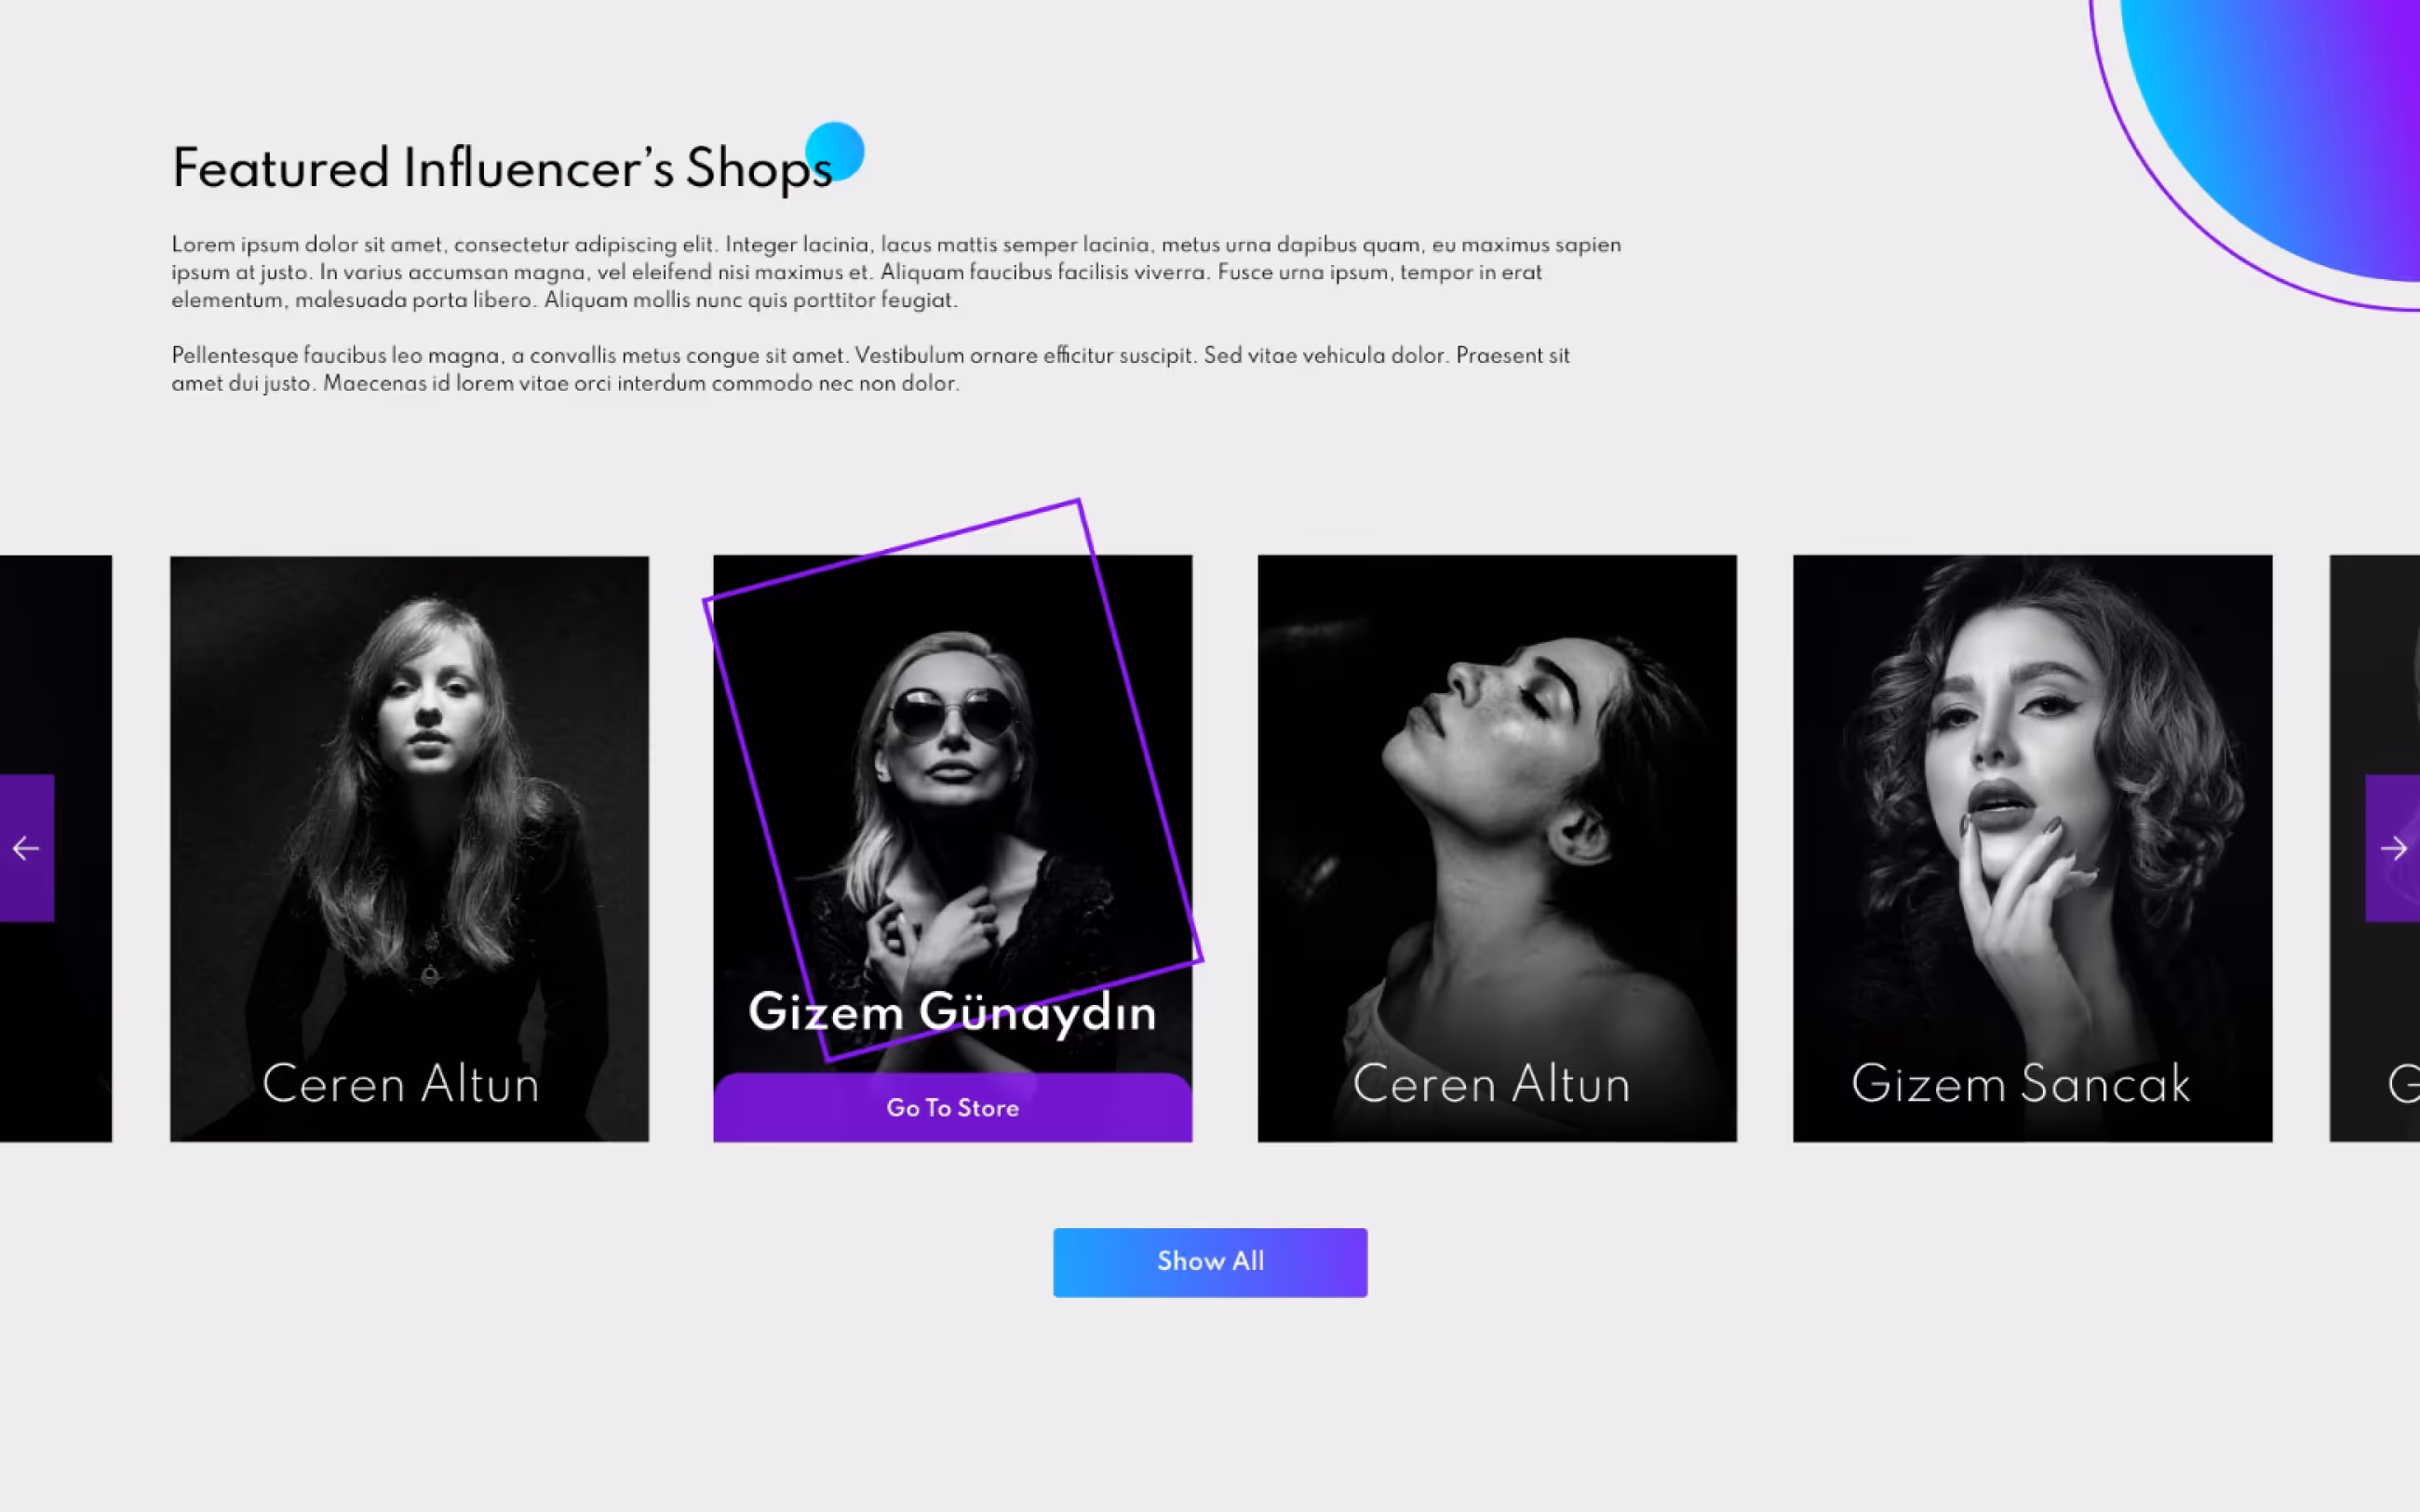
Task: Click the Gizem Sancak name label
Action: click(x=2021, y=1084)
